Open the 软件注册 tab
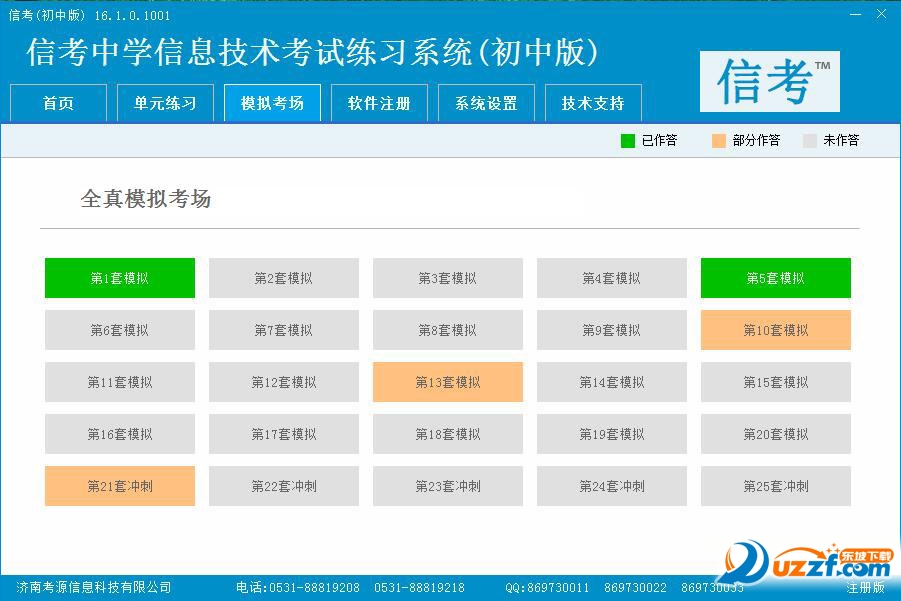This screenshot has width=901, height=601. tap(379, 103)
